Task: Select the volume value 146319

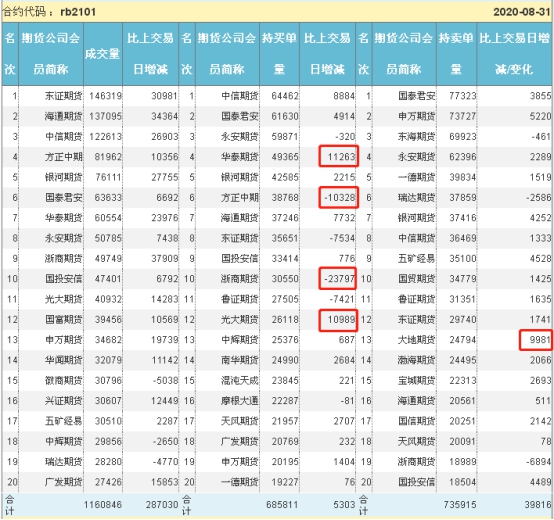Action: (x=105, y=96)
